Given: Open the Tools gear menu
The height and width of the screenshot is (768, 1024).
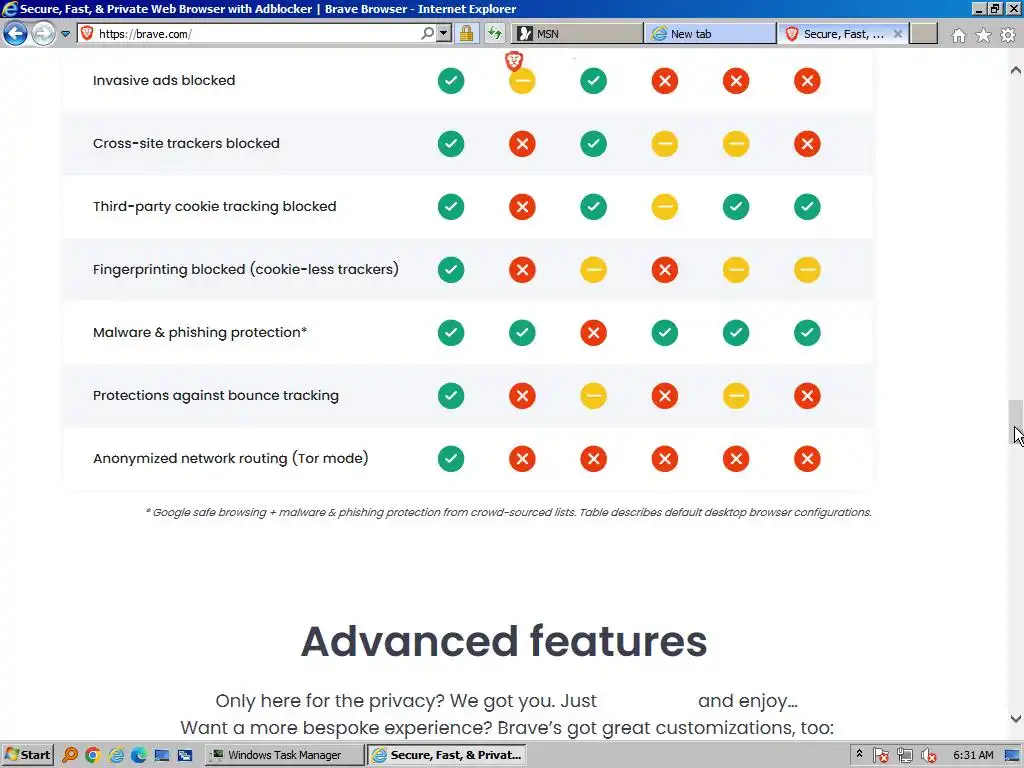Looking at the screenshot, I should point(1008,35).
